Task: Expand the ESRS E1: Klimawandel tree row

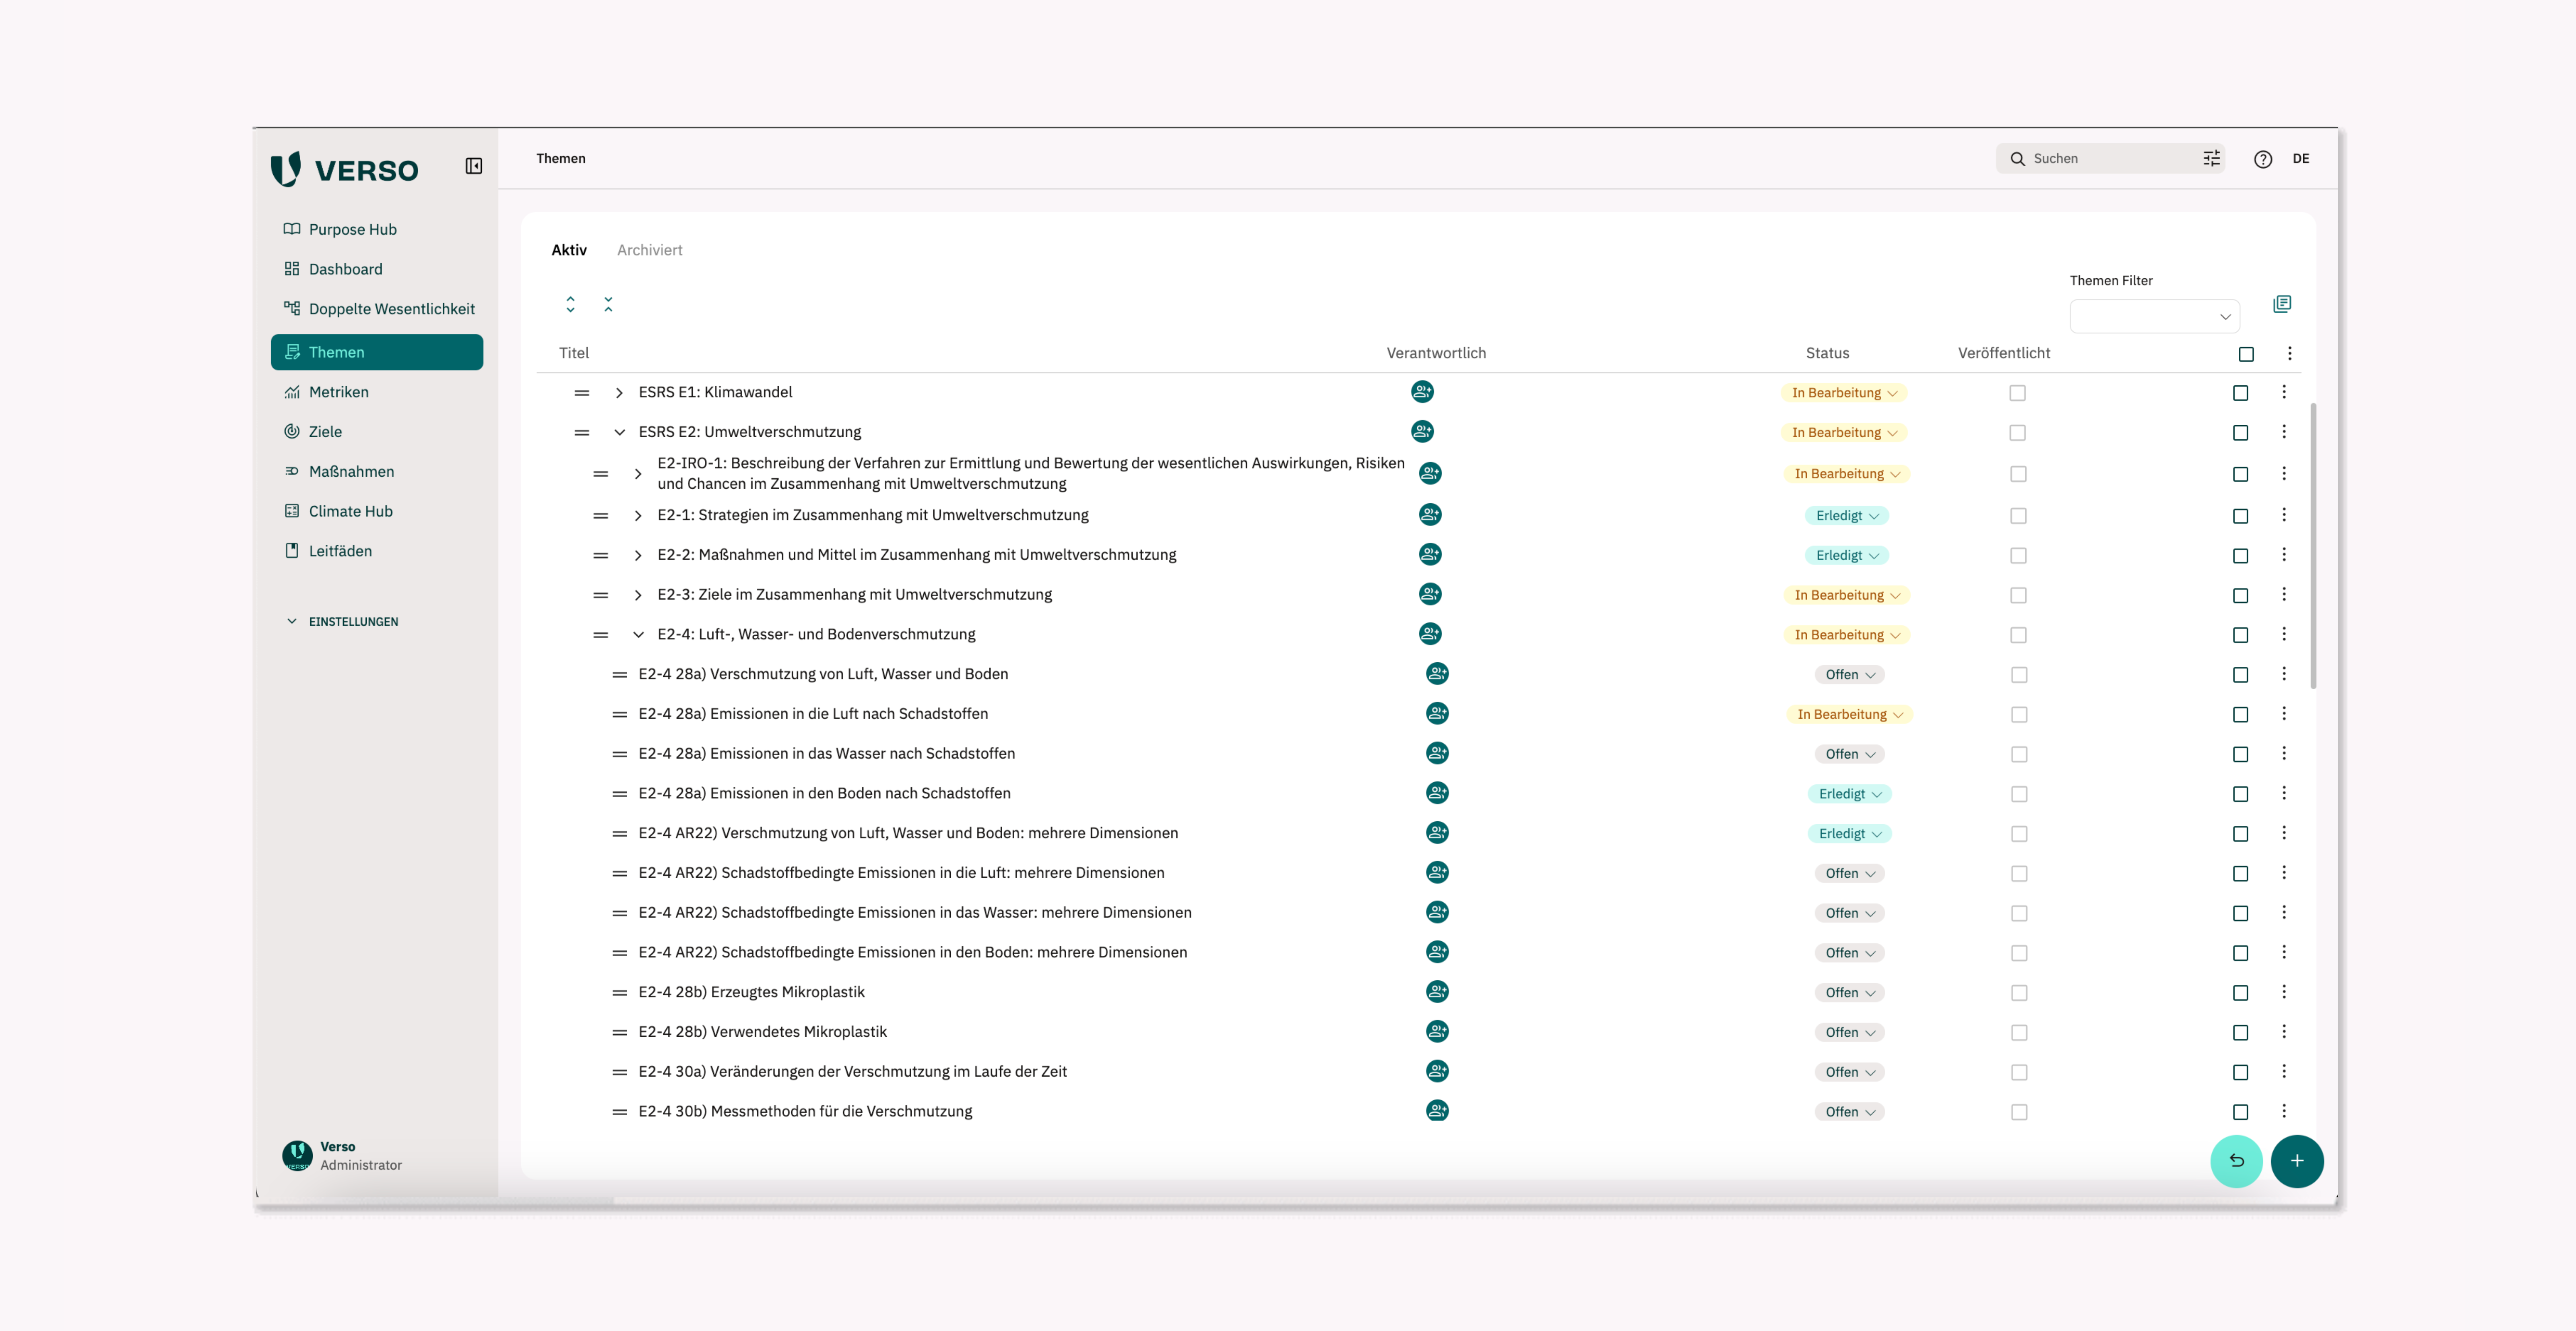Action: (x=619, y=393)
